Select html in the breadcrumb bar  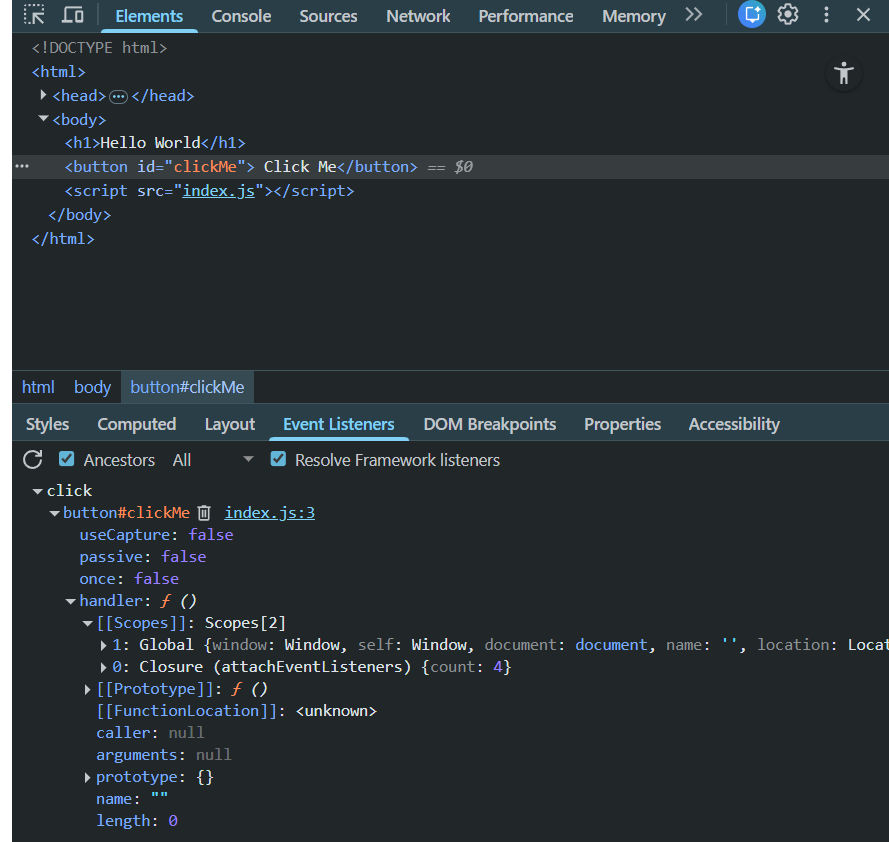38,387
